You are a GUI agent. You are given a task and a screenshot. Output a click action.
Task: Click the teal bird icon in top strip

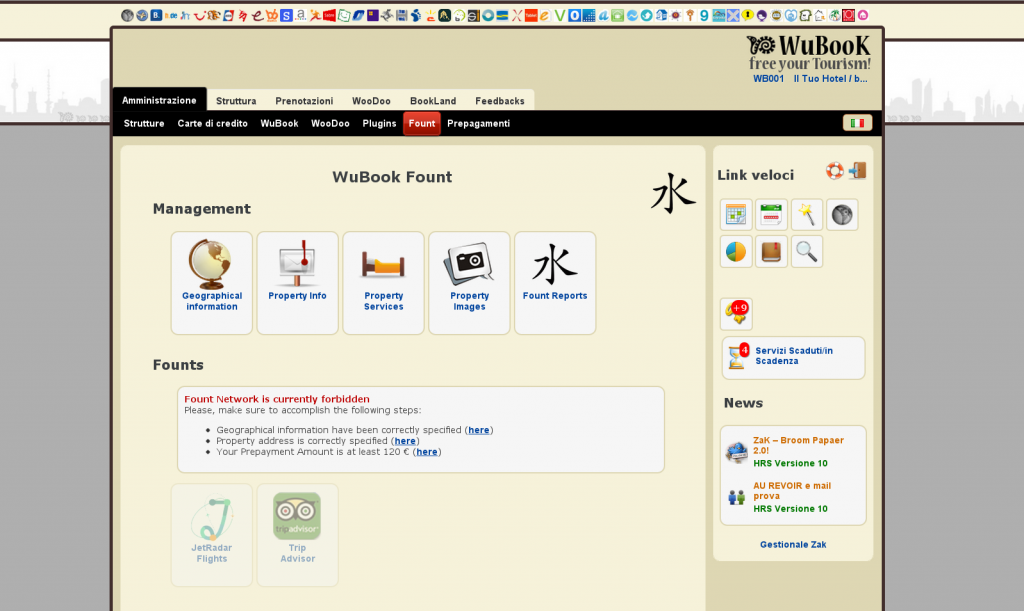pos(646,15)
